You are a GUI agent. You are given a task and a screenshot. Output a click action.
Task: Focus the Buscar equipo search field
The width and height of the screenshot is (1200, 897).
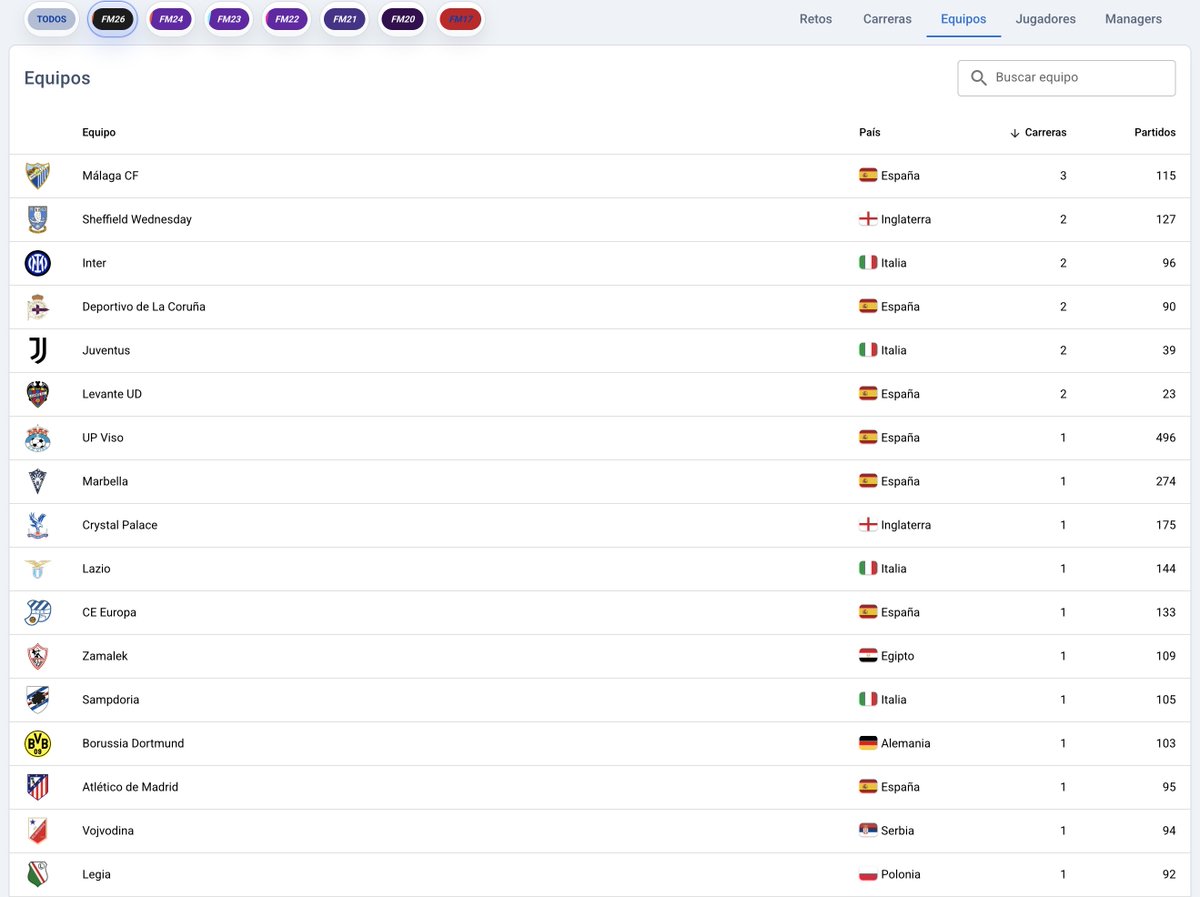(1067, 78)
